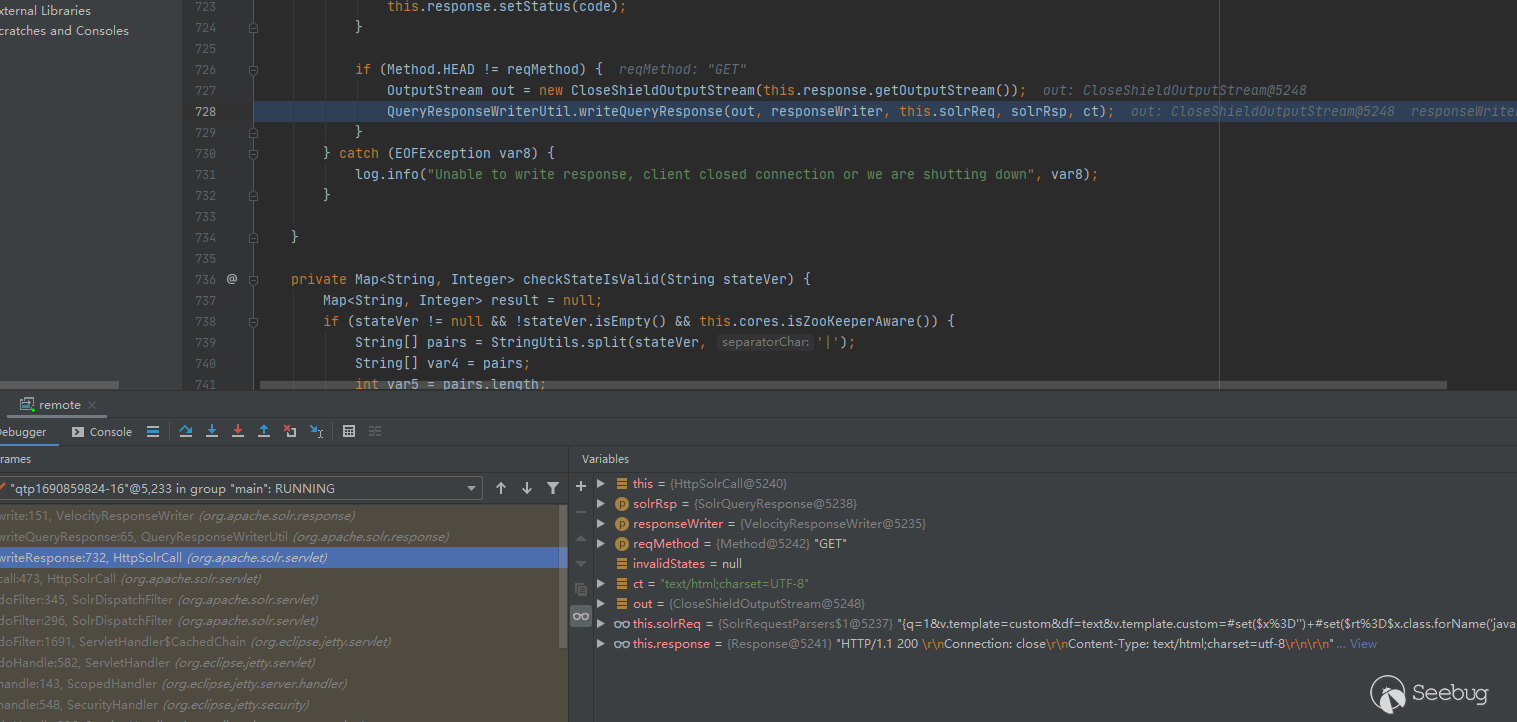Click the Run to Cursor icon
1517x722 pixels.
point(316,432)
